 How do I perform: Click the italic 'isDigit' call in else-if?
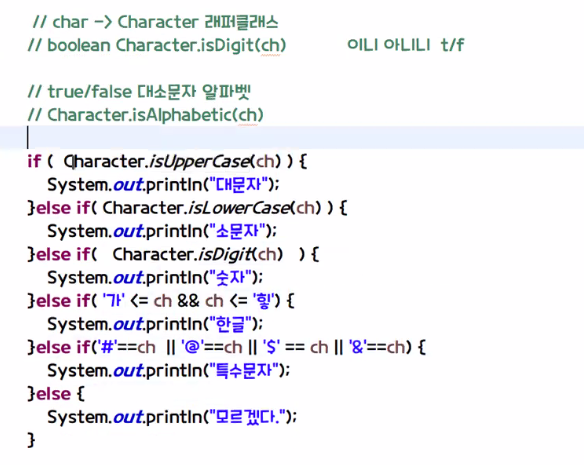point(225,254)
